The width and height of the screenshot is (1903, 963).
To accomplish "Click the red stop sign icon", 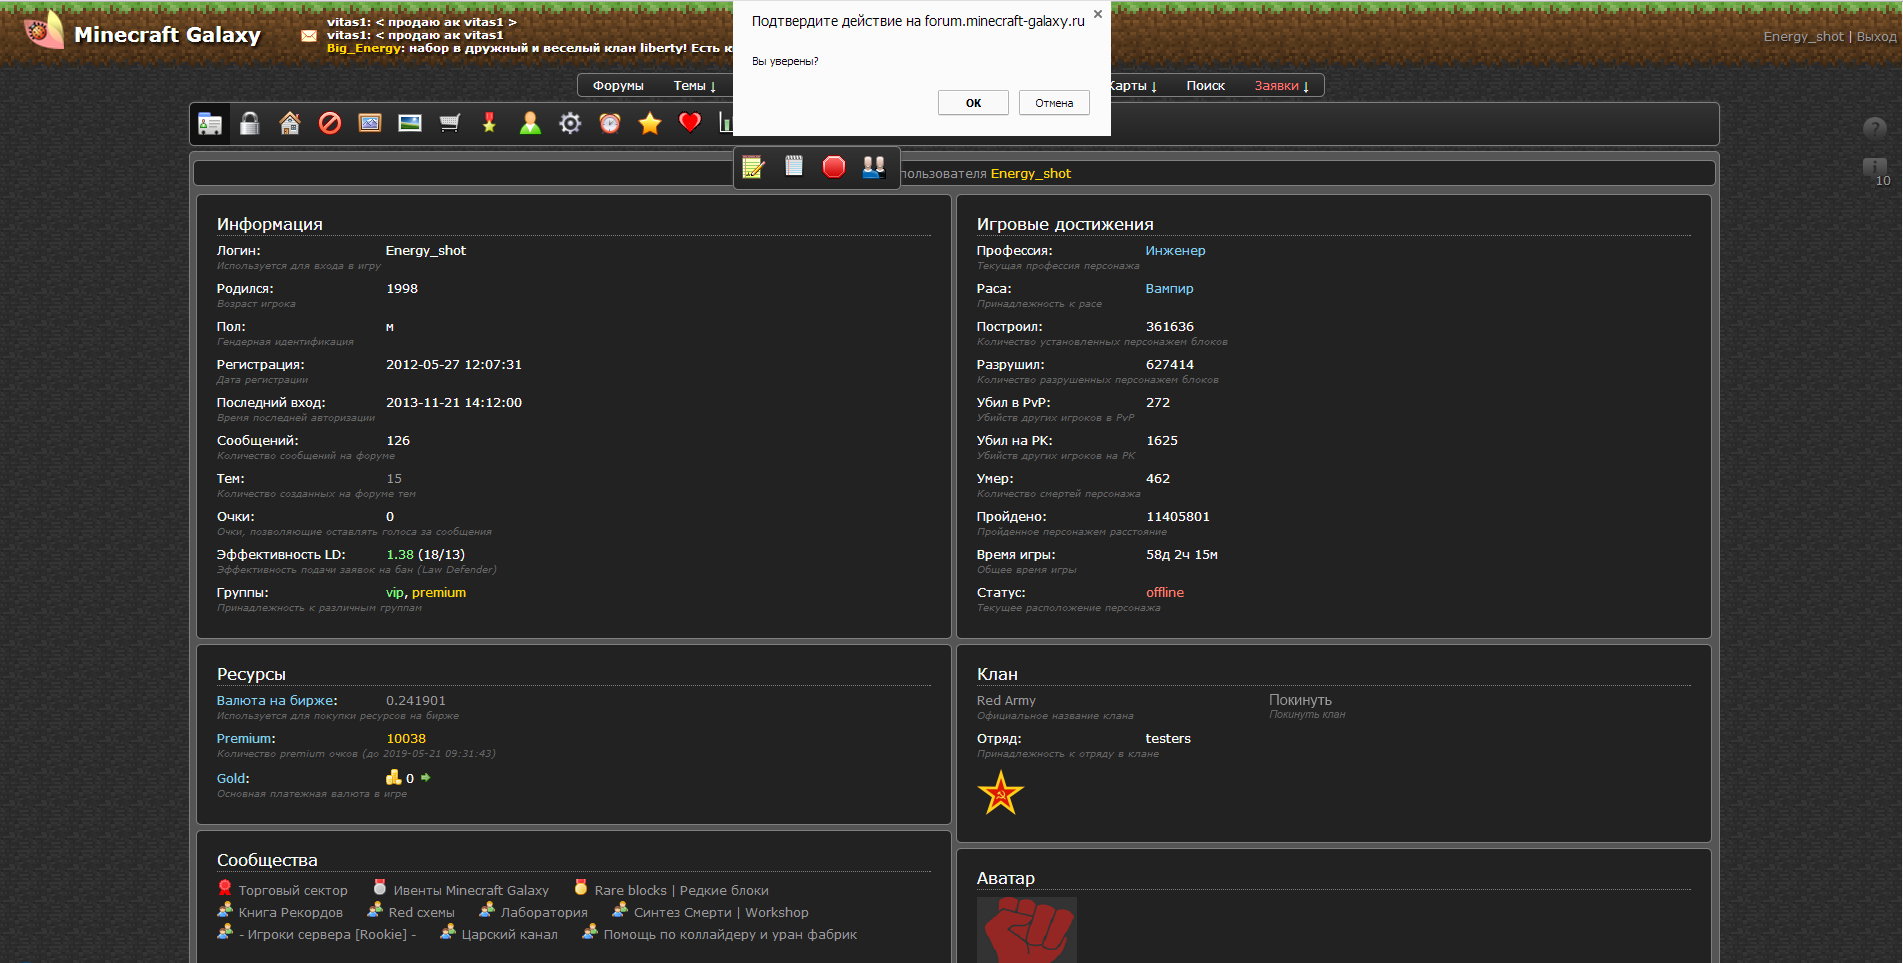I will tap(834, 167).
